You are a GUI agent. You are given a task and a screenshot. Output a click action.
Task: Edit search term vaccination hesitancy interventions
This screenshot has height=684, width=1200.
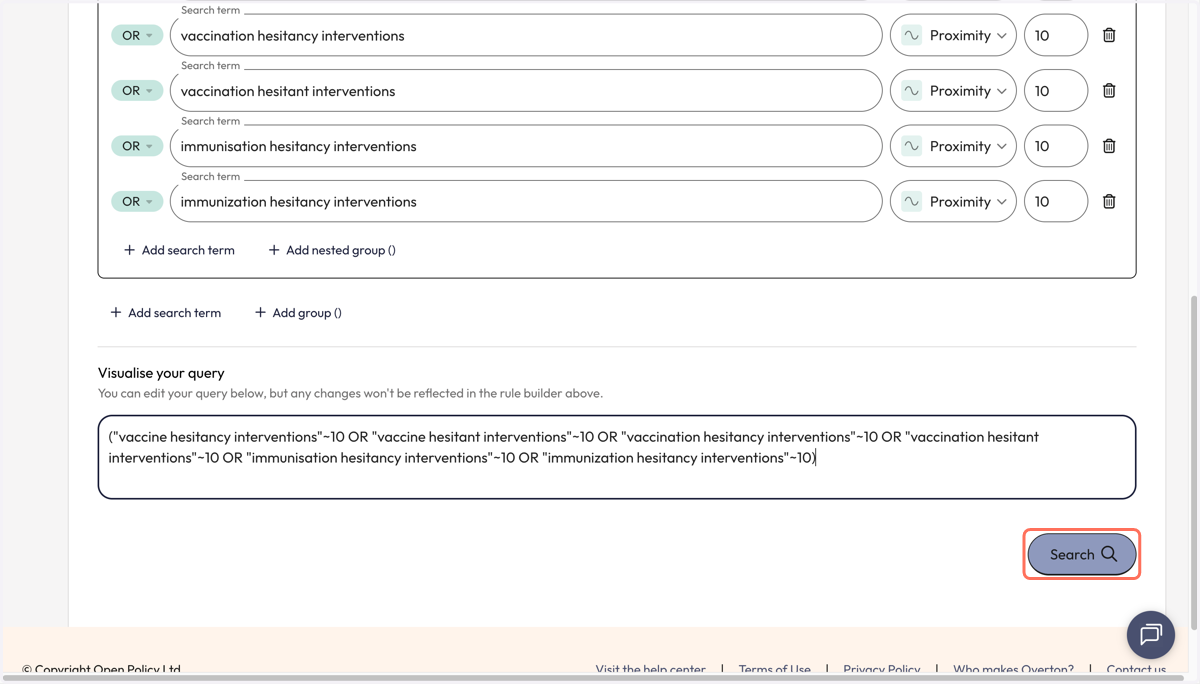pos(526,35)
